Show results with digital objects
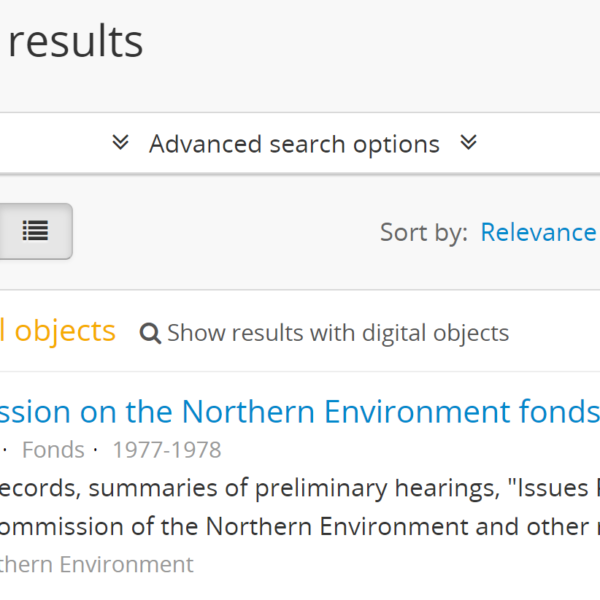 pyautogui.click(x=337, y=333)
